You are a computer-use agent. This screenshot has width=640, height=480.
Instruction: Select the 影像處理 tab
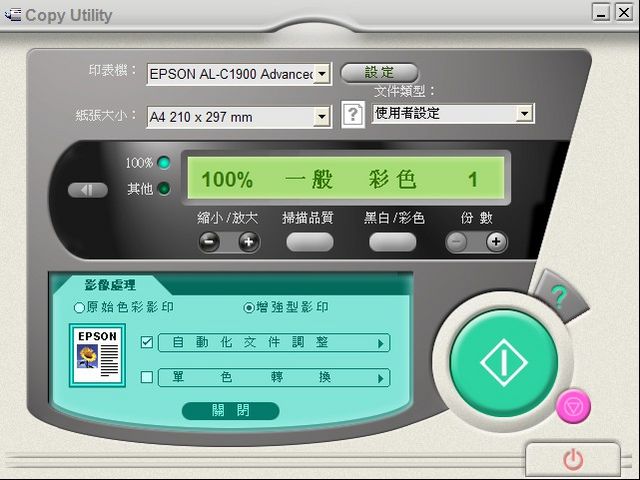(x=110, y=285)
